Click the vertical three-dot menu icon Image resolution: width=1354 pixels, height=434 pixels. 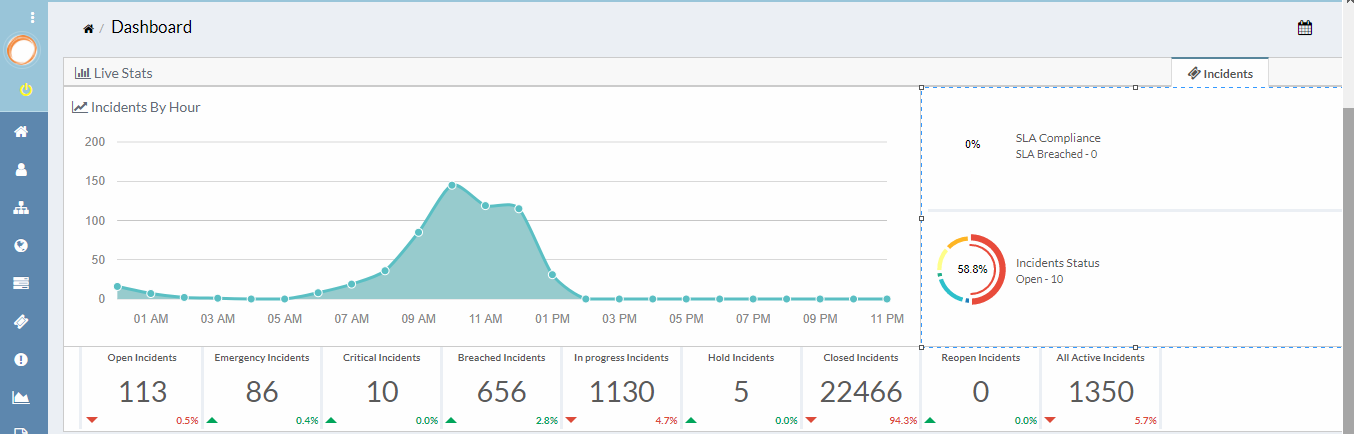pos(32,17)
